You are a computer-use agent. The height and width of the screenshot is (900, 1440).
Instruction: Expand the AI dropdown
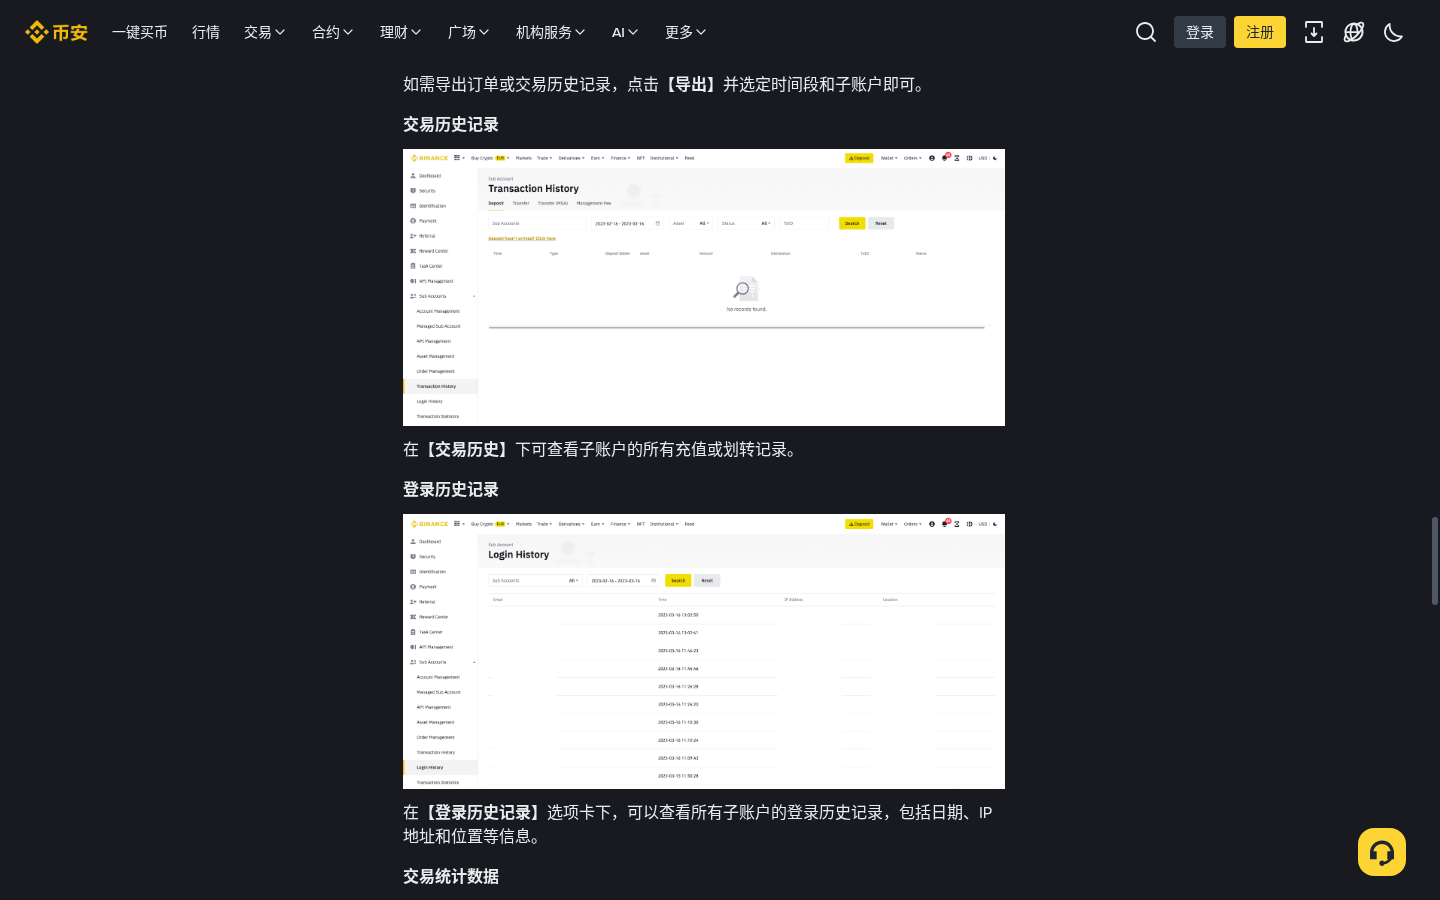coord(625,32)
